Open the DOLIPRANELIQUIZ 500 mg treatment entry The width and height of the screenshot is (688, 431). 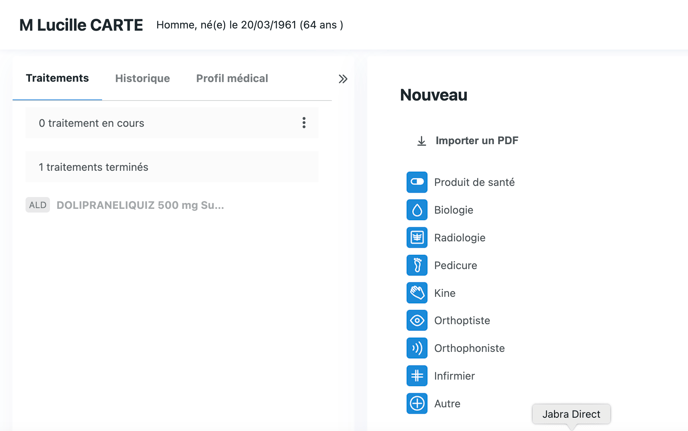coord(140,205)
